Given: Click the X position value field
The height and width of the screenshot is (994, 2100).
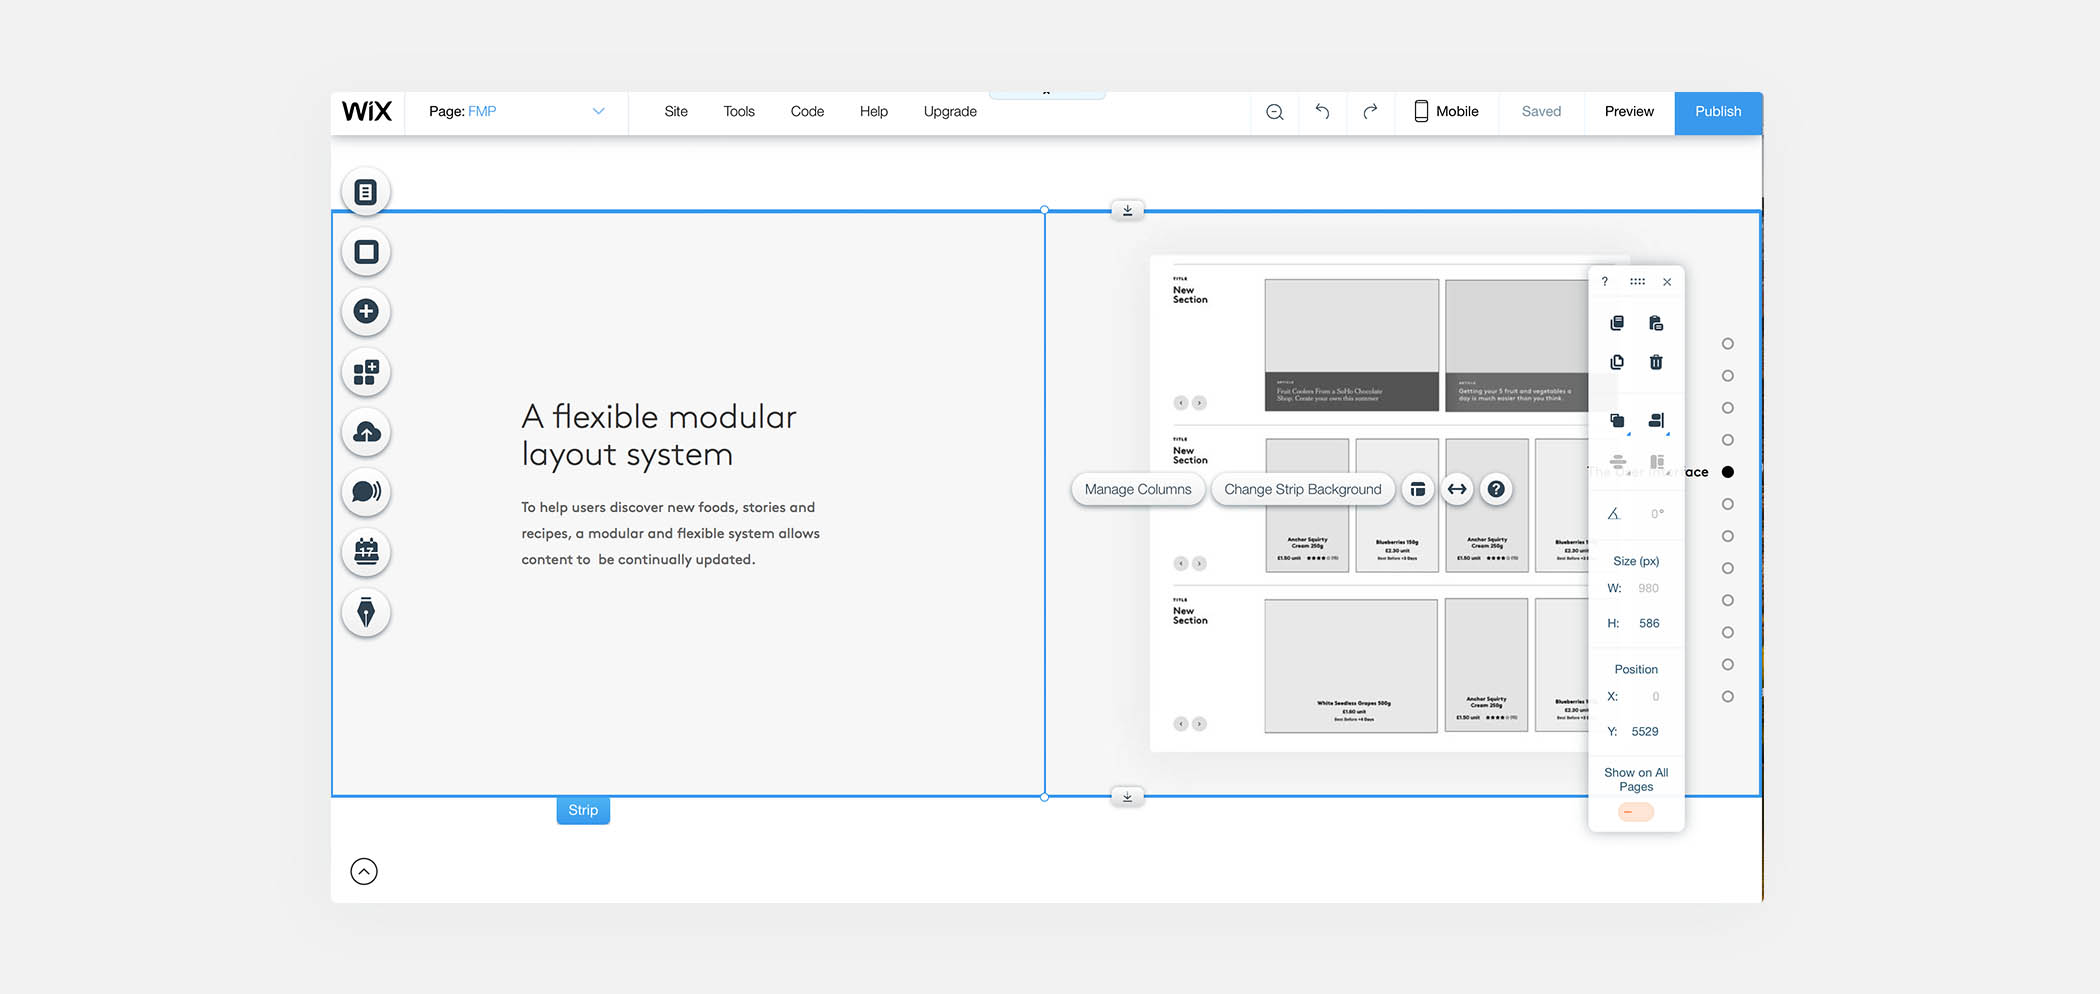Looking at the screenshot, I should click(1655, 697).
